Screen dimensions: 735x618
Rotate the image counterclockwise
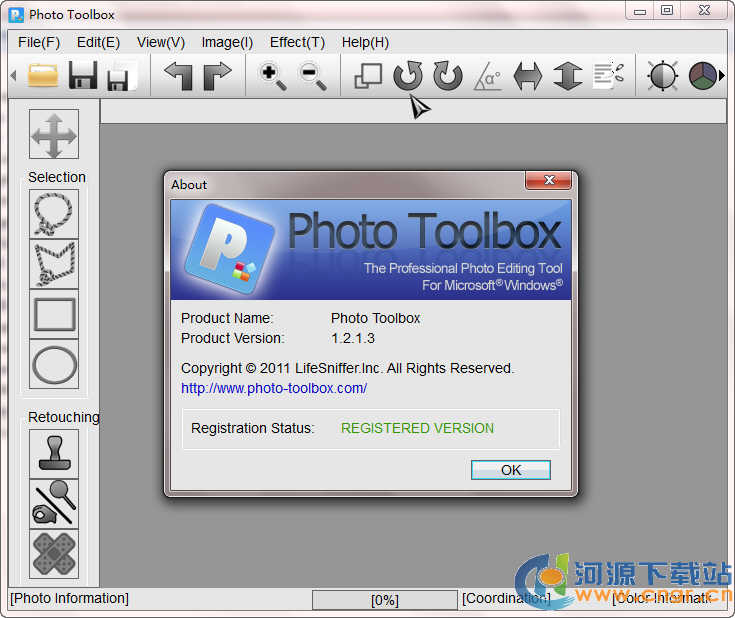point(407,75)
